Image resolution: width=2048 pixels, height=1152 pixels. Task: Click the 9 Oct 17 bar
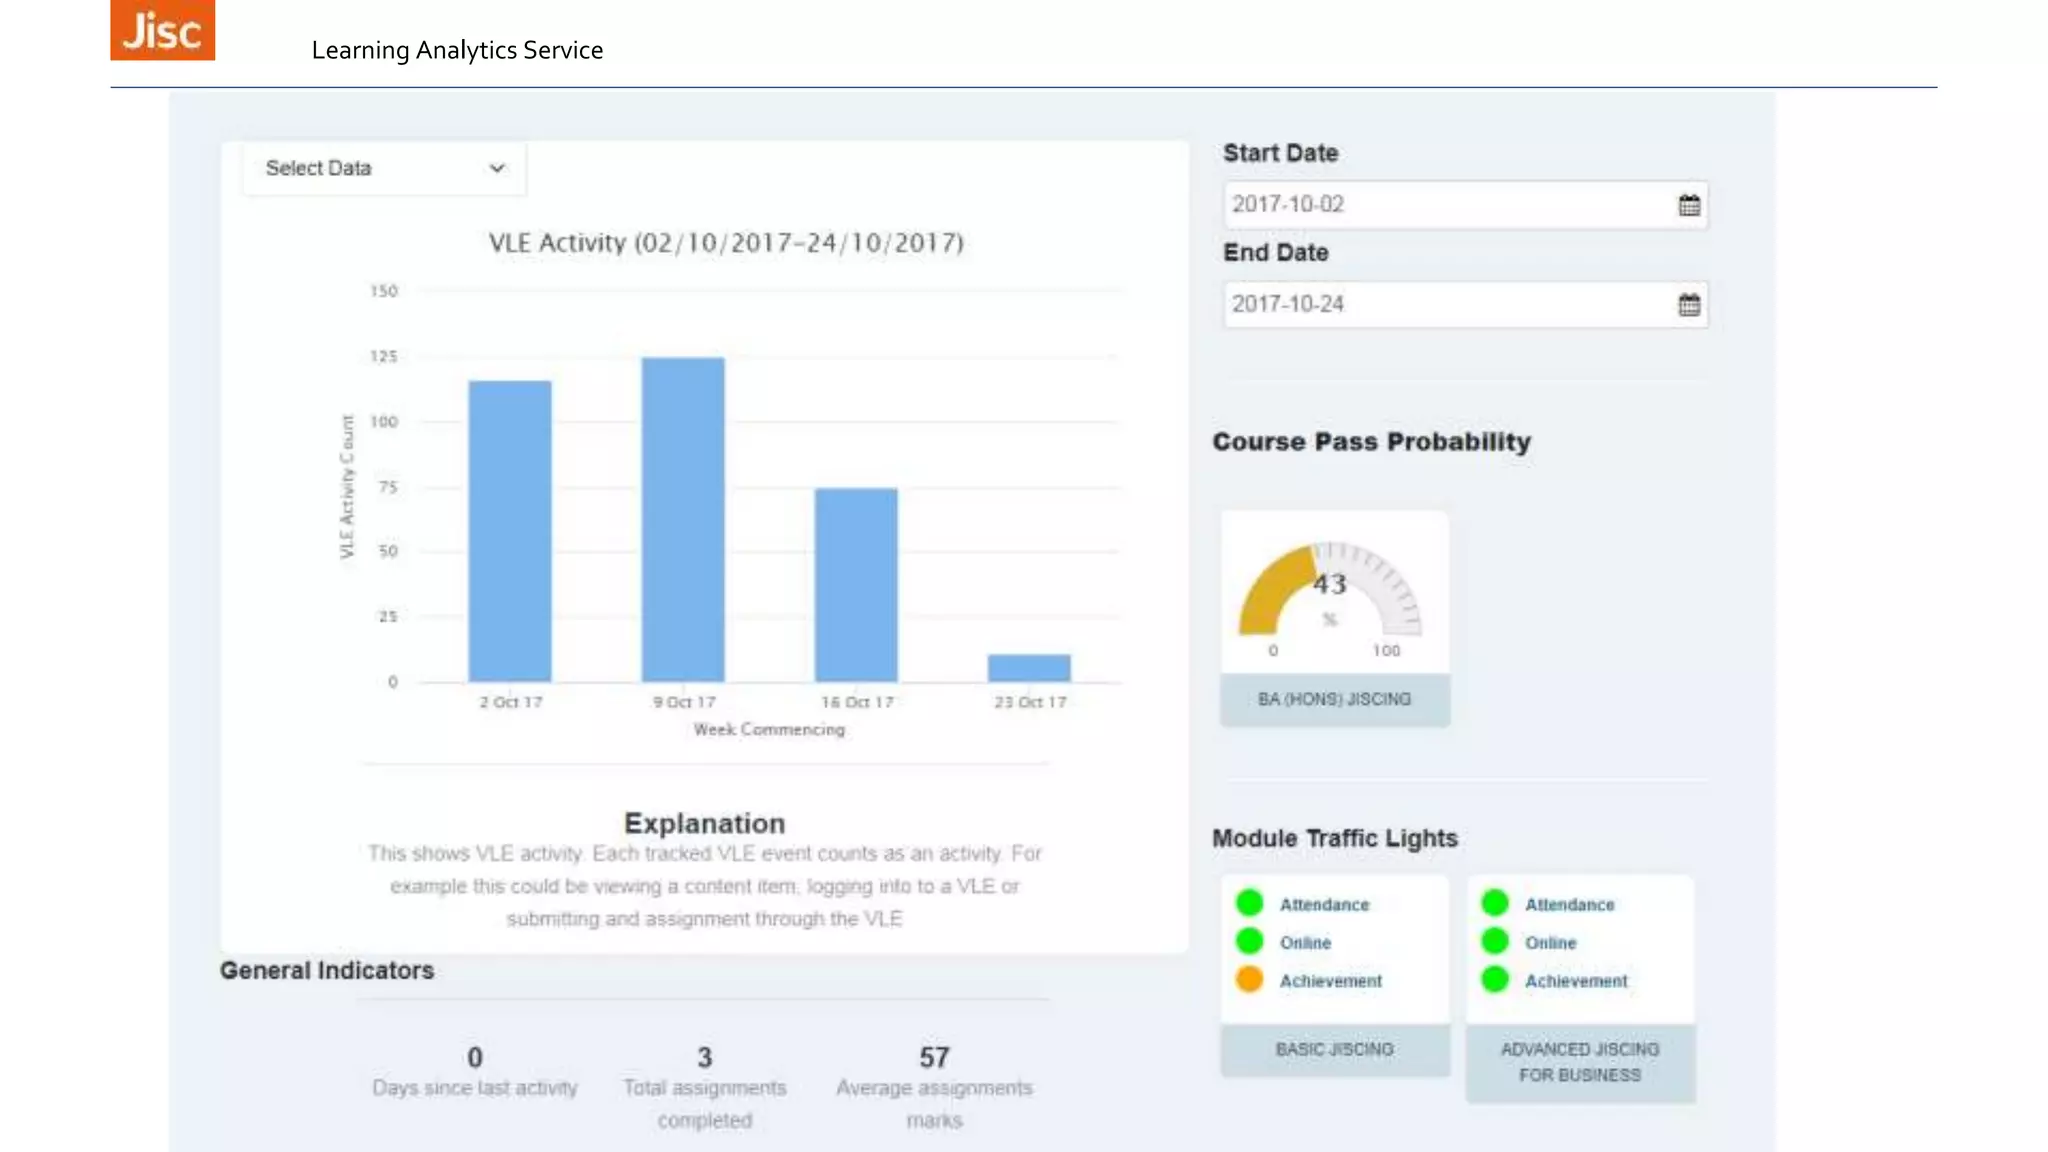(683, 519)
